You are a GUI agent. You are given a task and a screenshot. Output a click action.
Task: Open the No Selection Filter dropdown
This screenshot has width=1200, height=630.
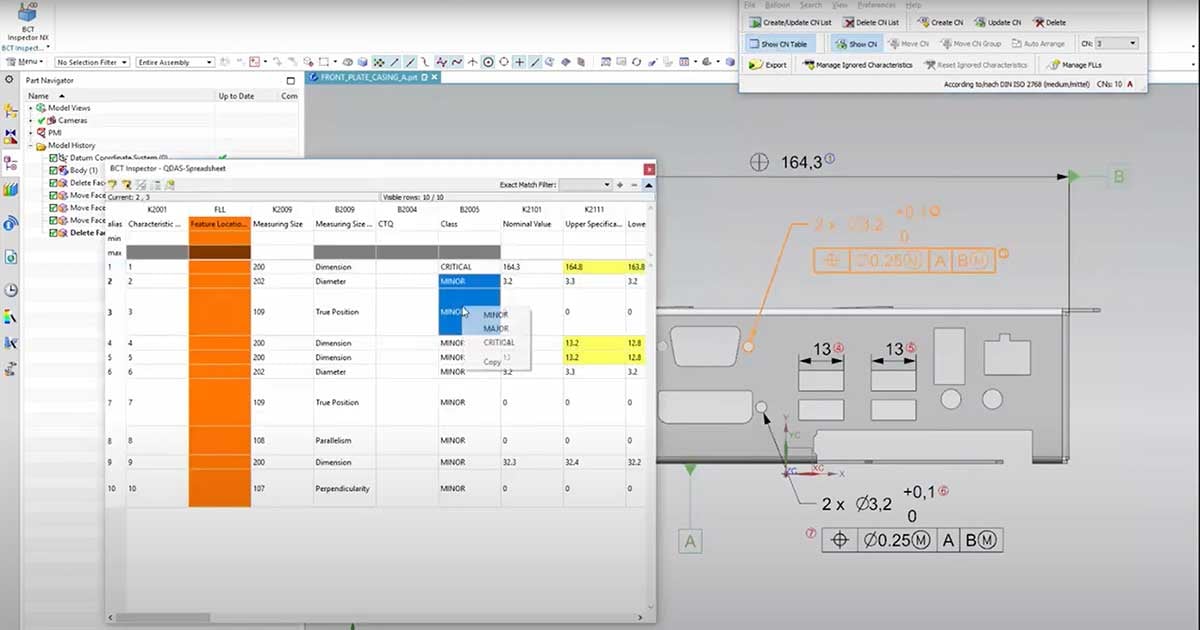(x=92, y=62)
